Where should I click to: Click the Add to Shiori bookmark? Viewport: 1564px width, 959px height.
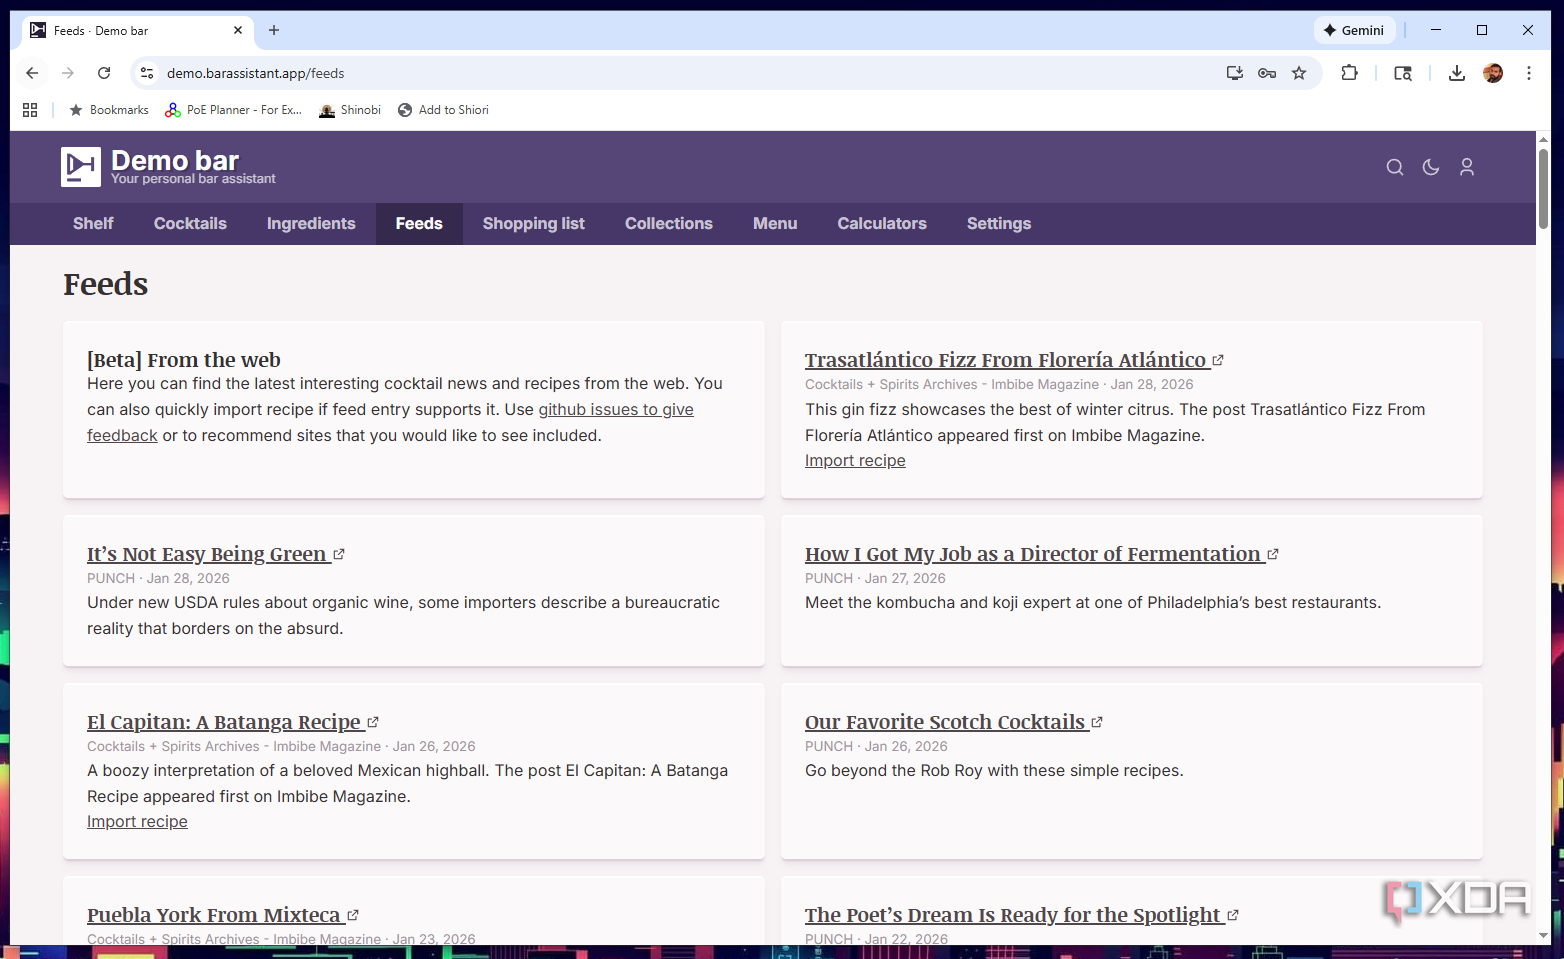pos(443,110)
